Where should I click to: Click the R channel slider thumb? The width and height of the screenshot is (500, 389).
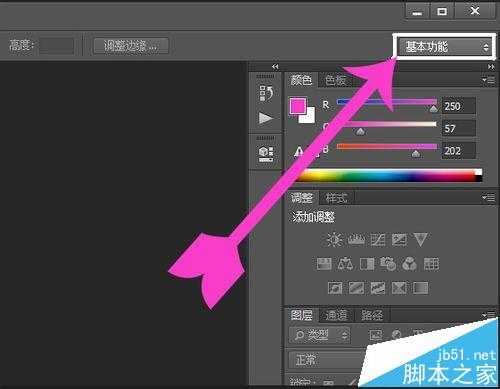[x=433, y=108]
